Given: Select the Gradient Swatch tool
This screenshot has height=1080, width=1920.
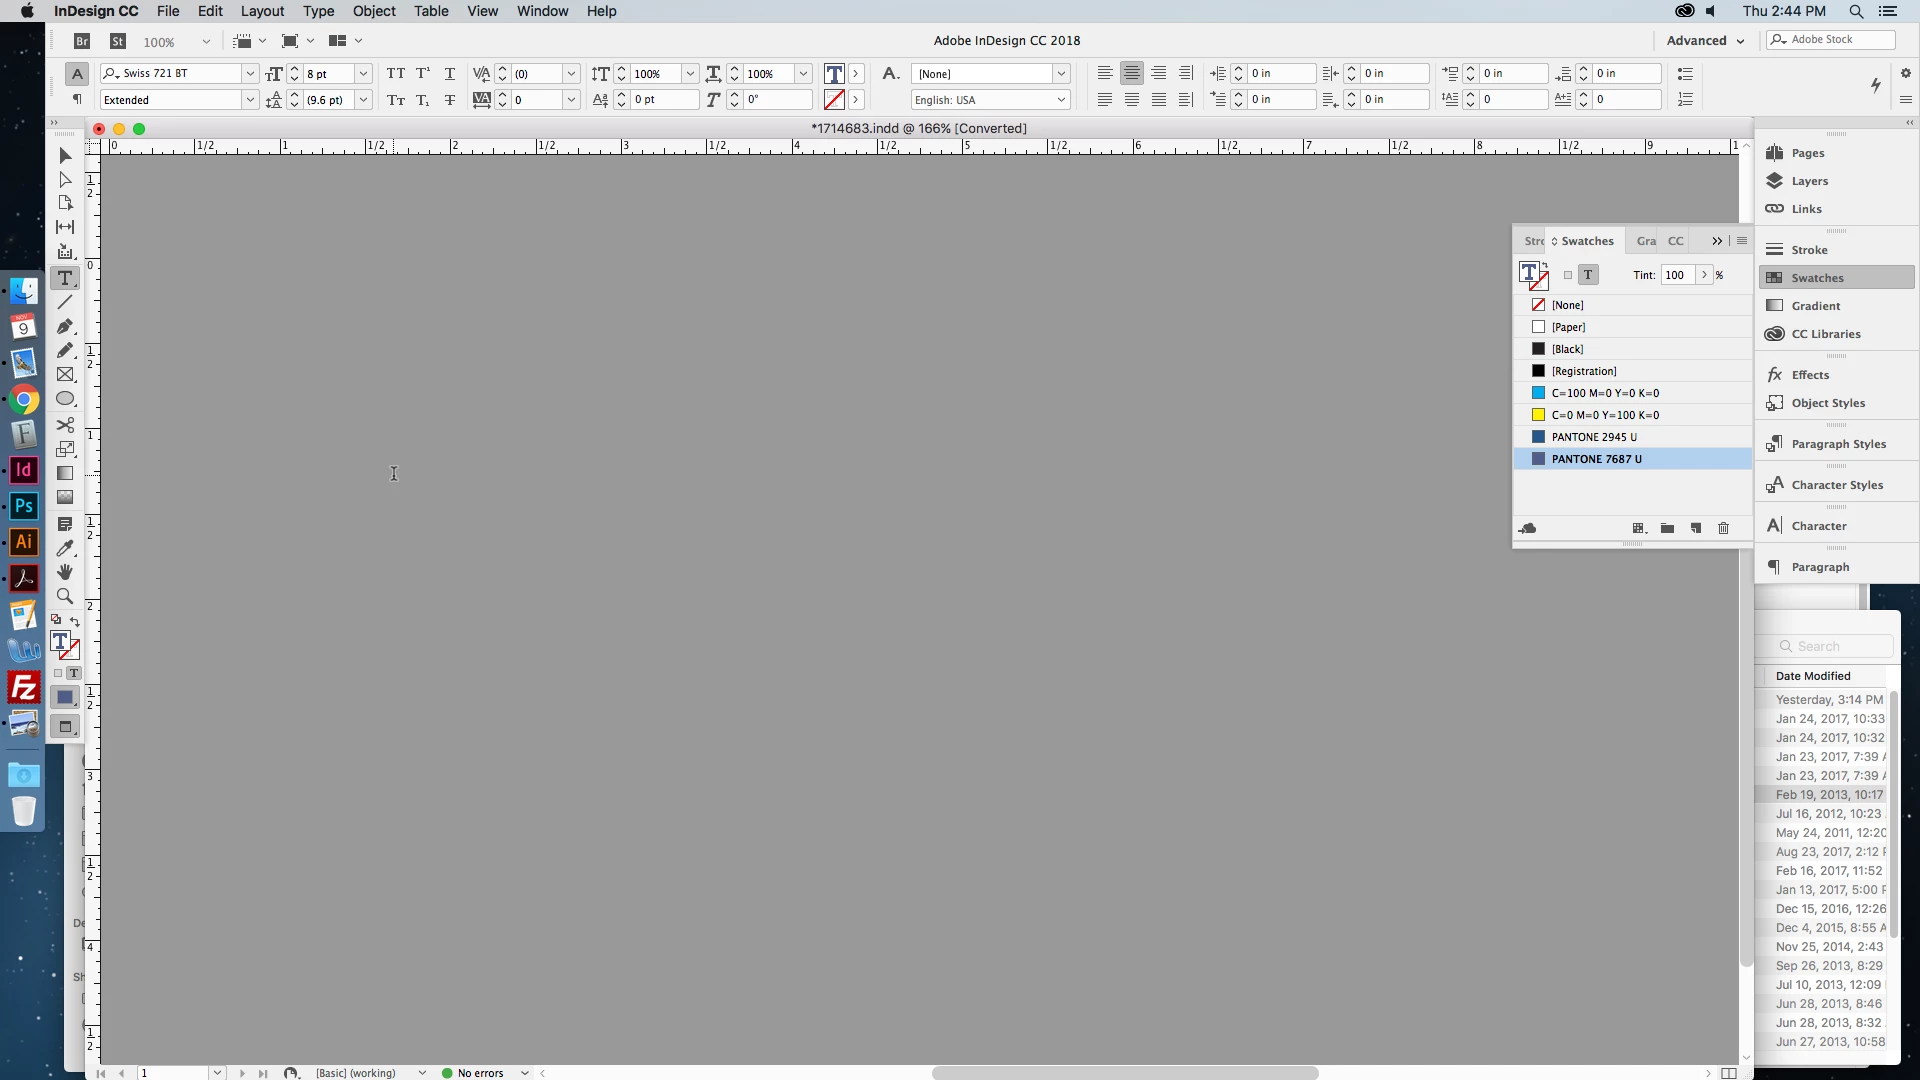Looking at the screenshot, I should pyautogui.click(x=65, y=473).
